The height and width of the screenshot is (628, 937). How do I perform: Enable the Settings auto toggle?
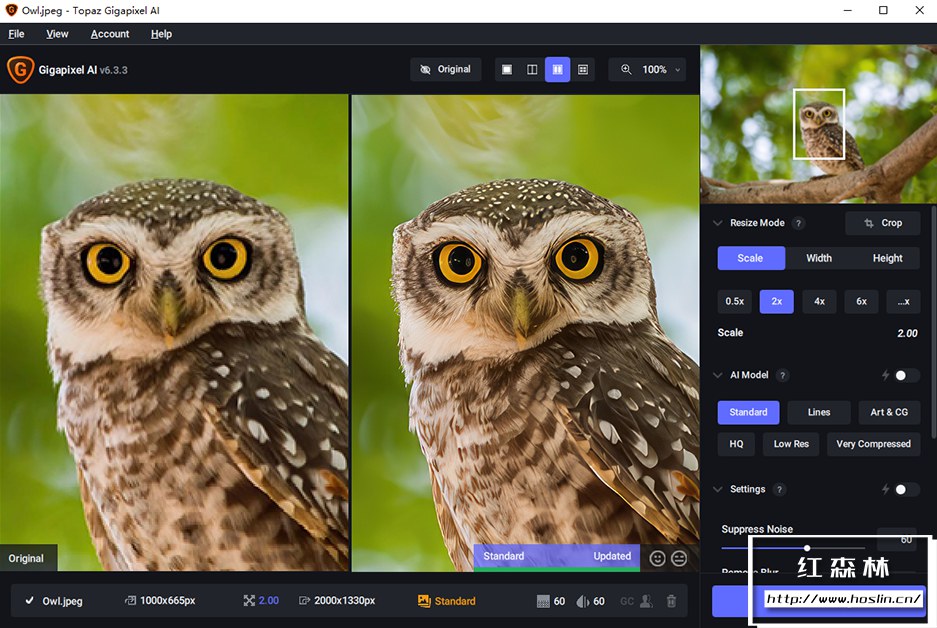[x=906, y=489]
